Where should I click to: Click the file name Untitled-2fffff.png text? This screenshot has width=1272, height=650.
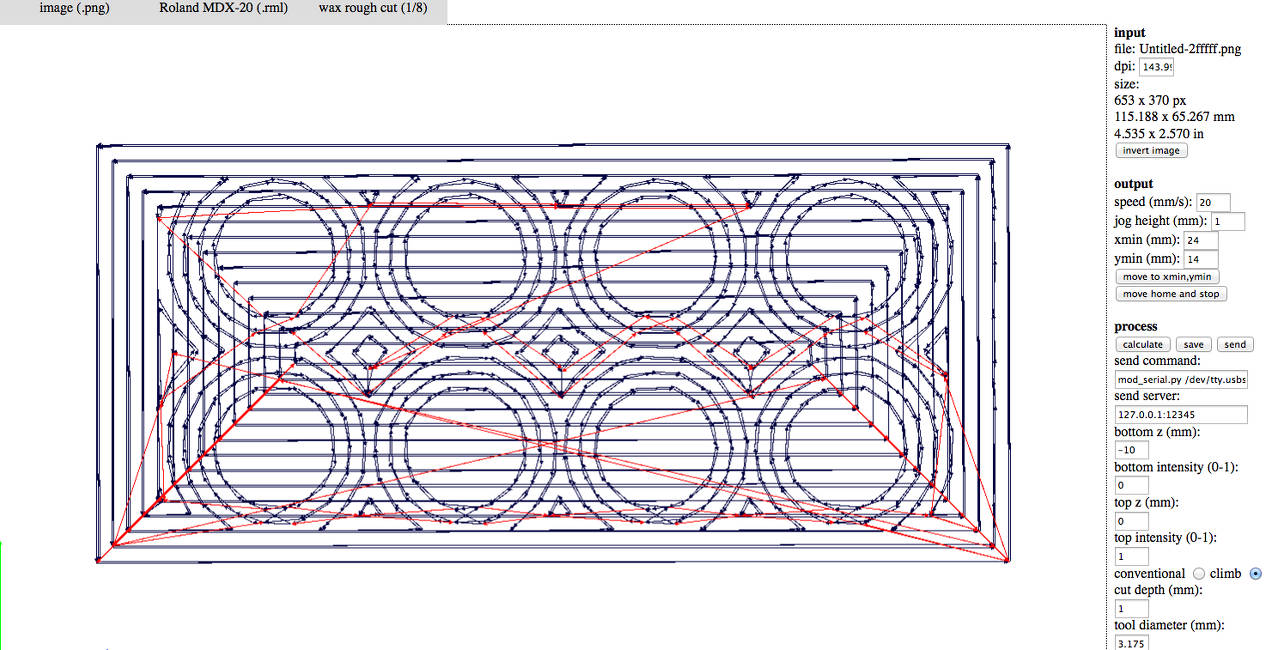[1190, 49]
